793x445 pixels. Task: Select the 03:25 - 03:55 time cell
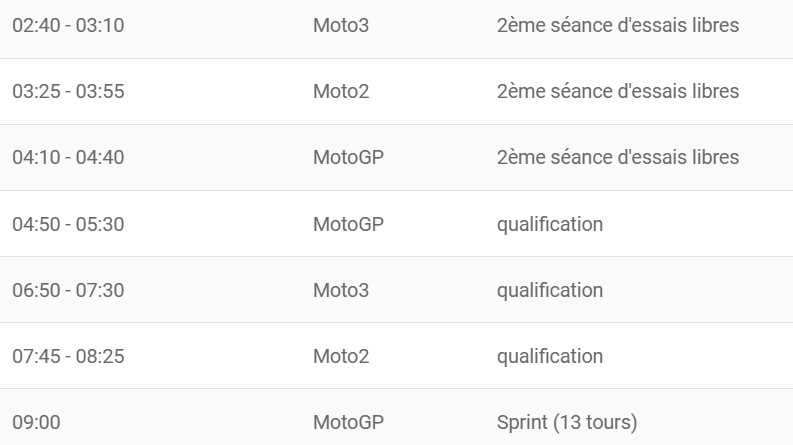(68, 92)
